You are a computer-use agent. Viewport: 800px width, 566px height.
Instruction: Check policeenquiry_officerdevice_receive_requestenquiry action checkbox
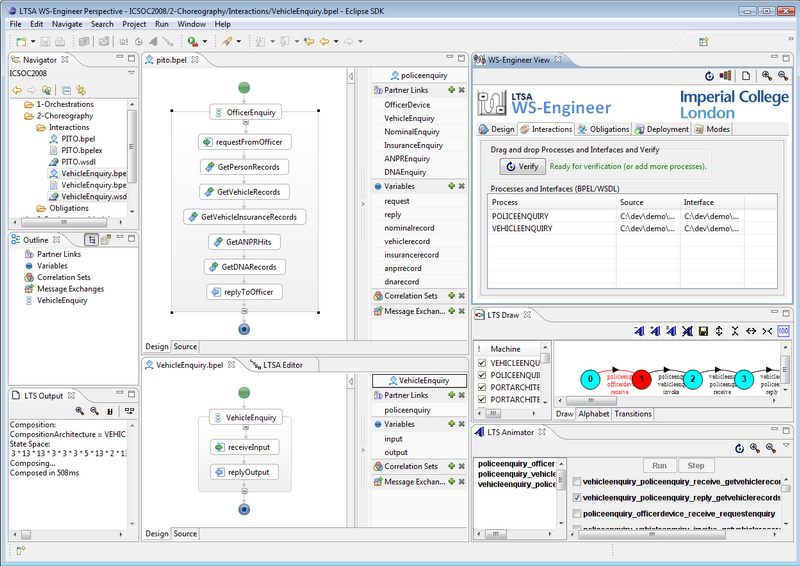[x=577, y=513]
